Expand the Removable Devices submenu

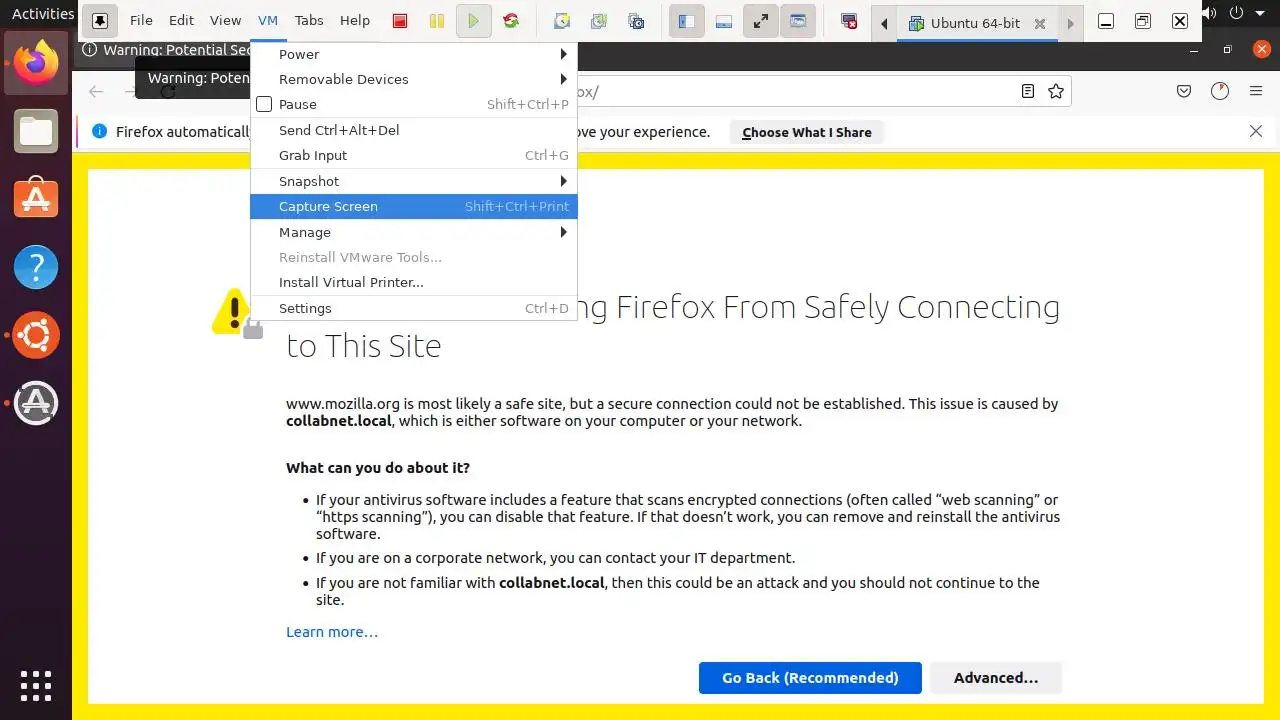414,79
